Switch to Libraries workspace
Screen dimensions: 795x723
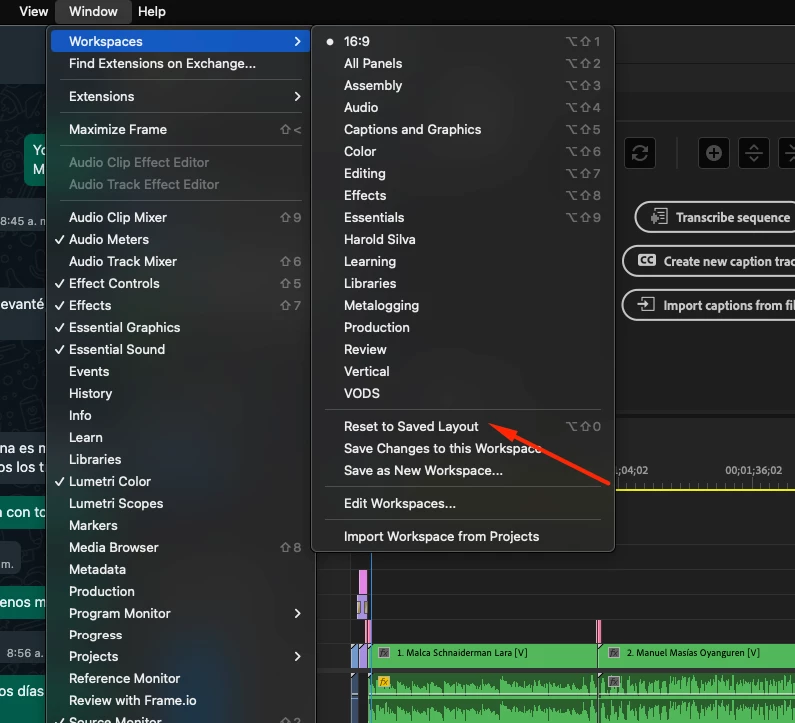(x=463, y=283)
